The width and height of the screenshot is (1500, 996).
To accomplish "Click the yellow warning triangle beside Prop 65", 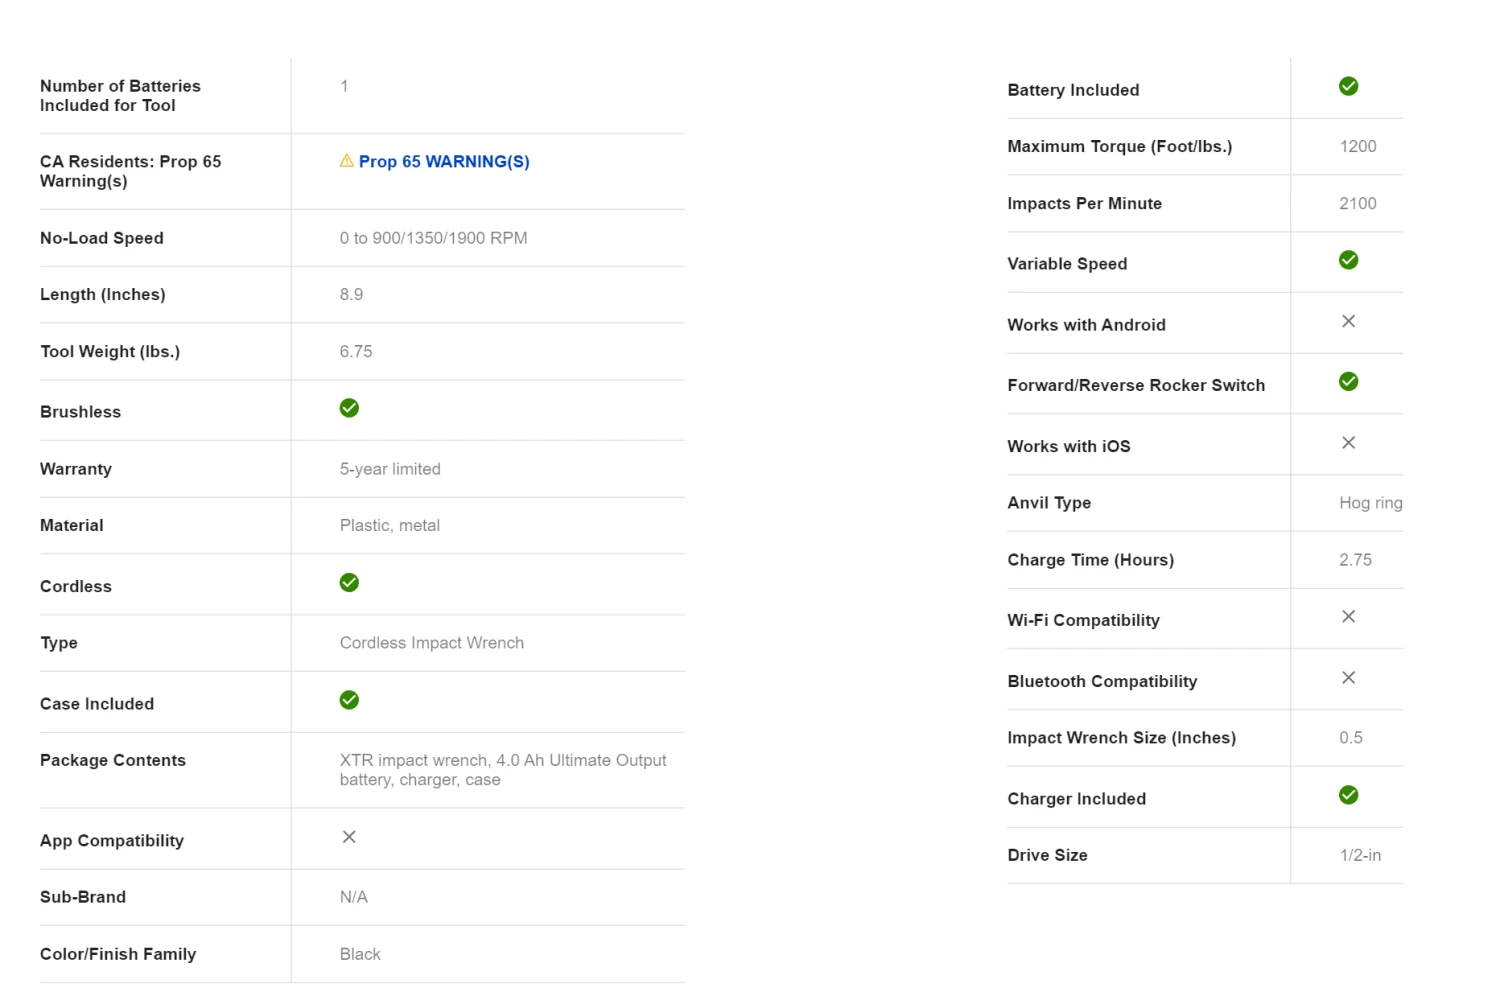I will pos(346,160).
